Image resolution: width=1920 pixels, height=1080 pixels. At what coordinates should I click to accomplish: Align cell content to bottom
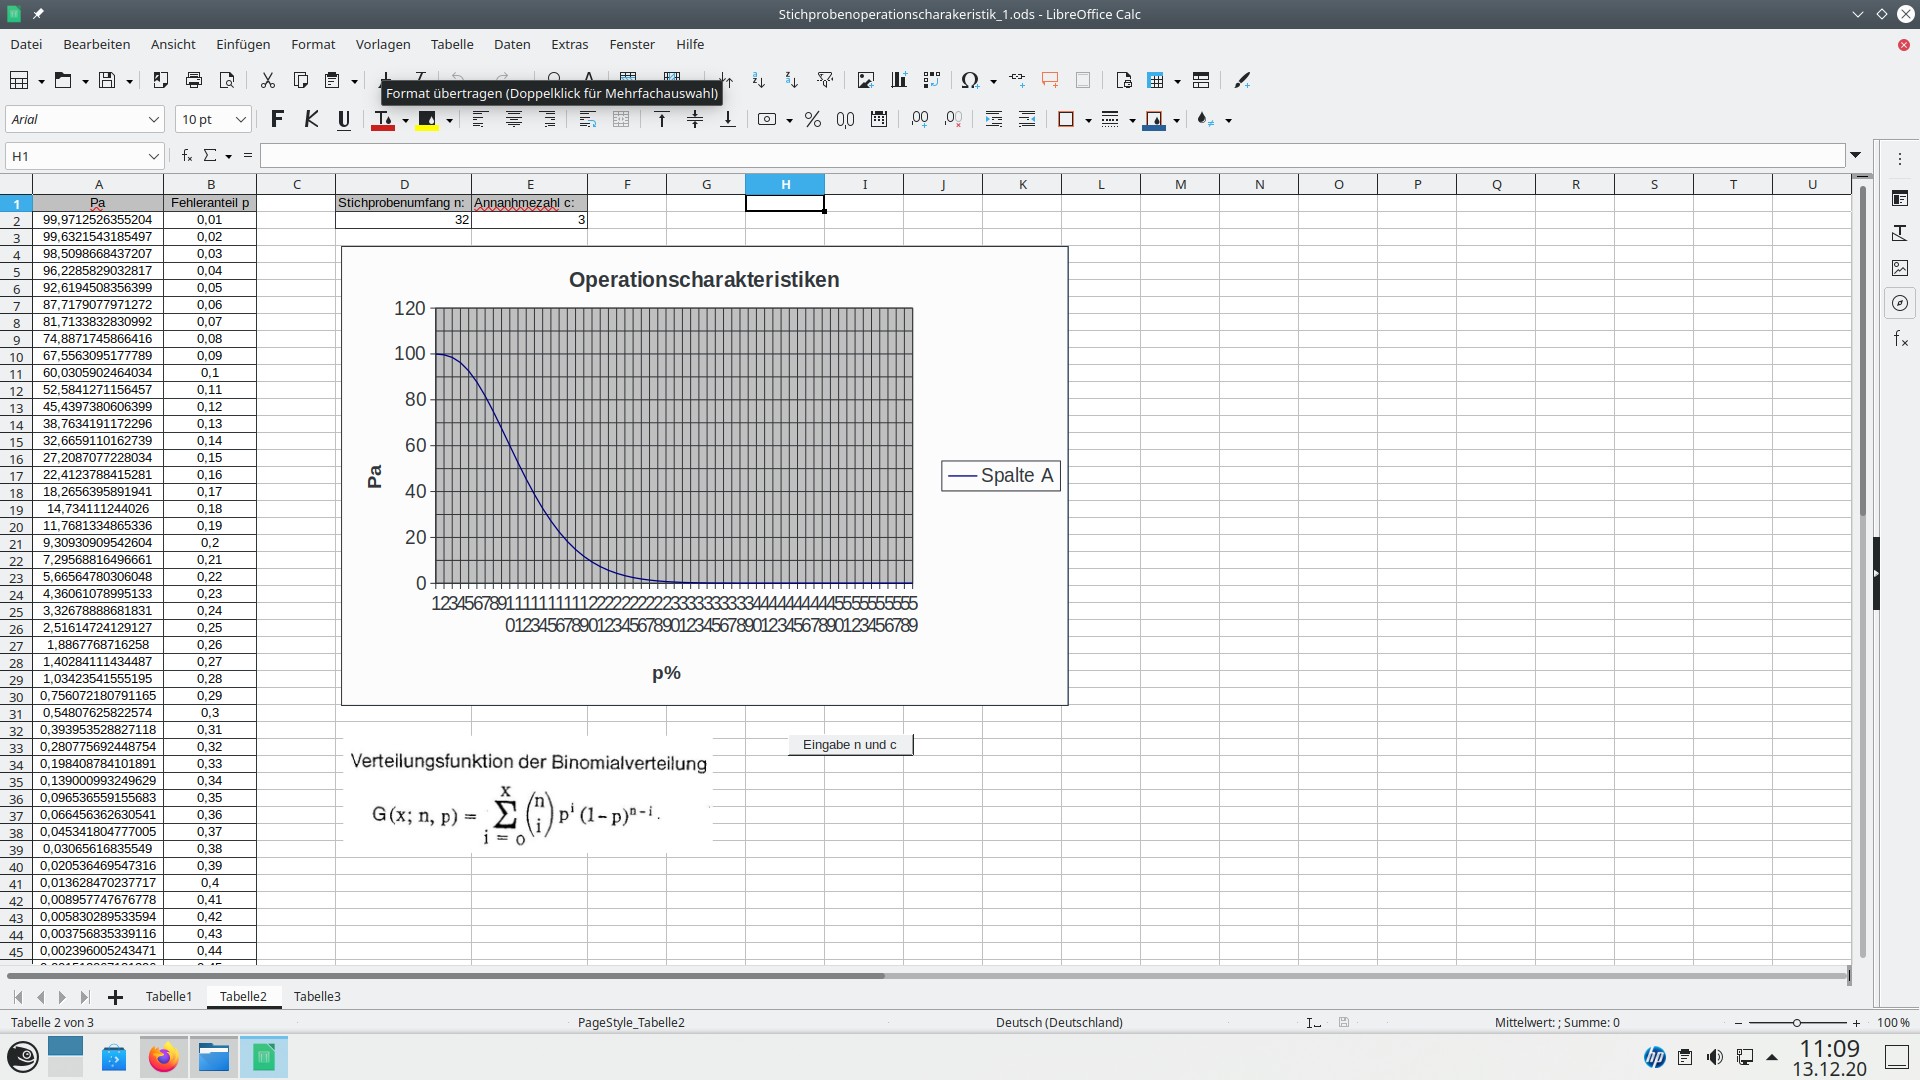[728, 120]
